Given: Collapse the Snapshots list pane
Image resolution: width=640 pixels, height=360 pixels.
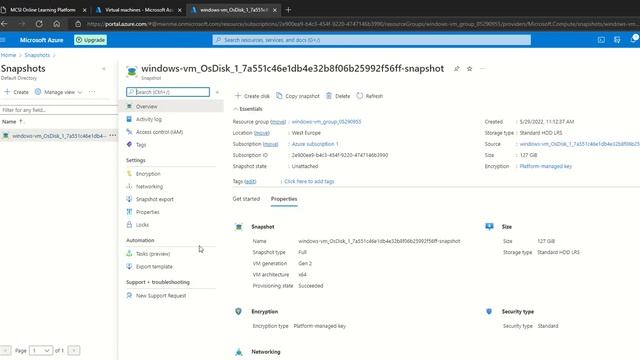Looking at the screenshot, I should coord(104,69).
